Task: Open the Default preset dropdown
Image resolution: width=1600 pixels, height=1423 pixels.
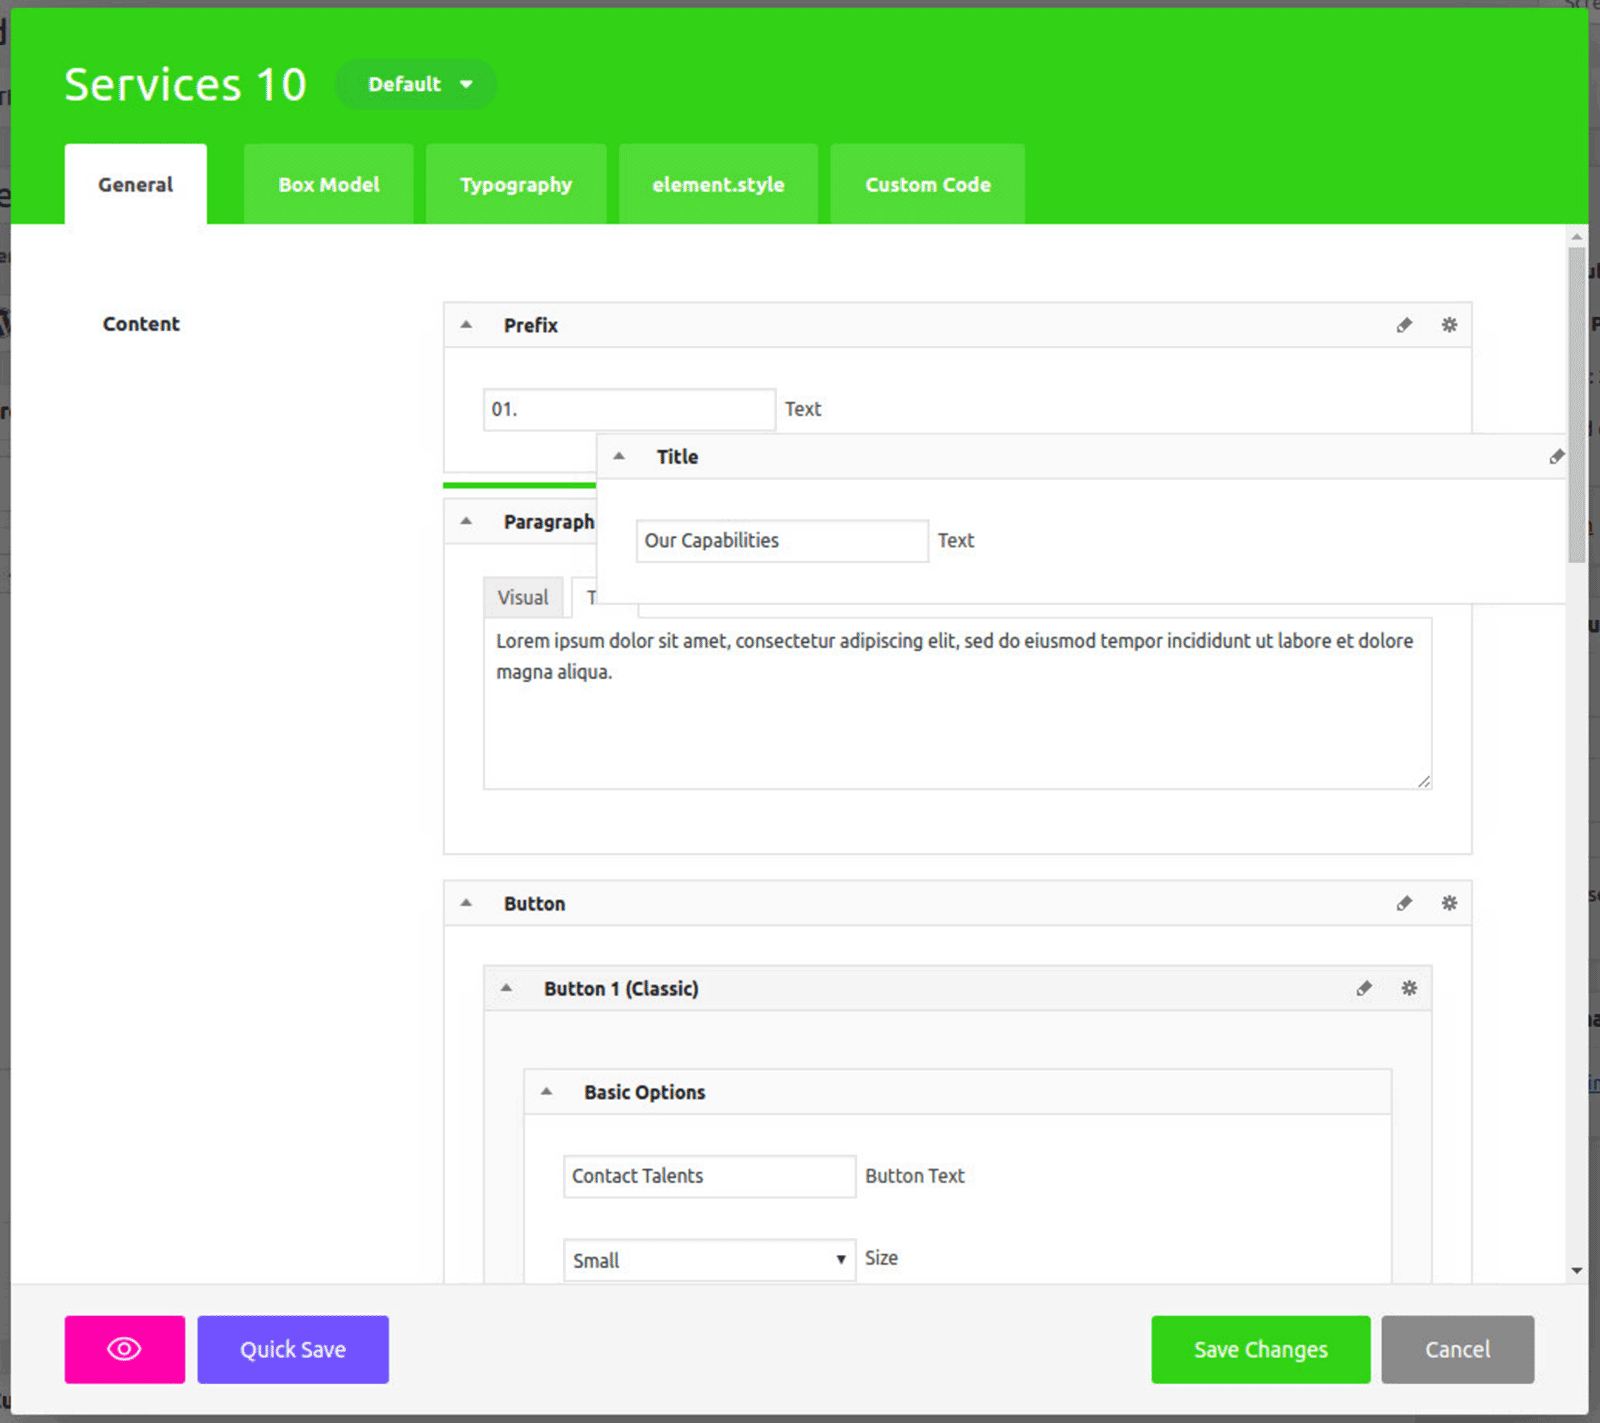Action: pyautogui.click(x=416, y=85)
